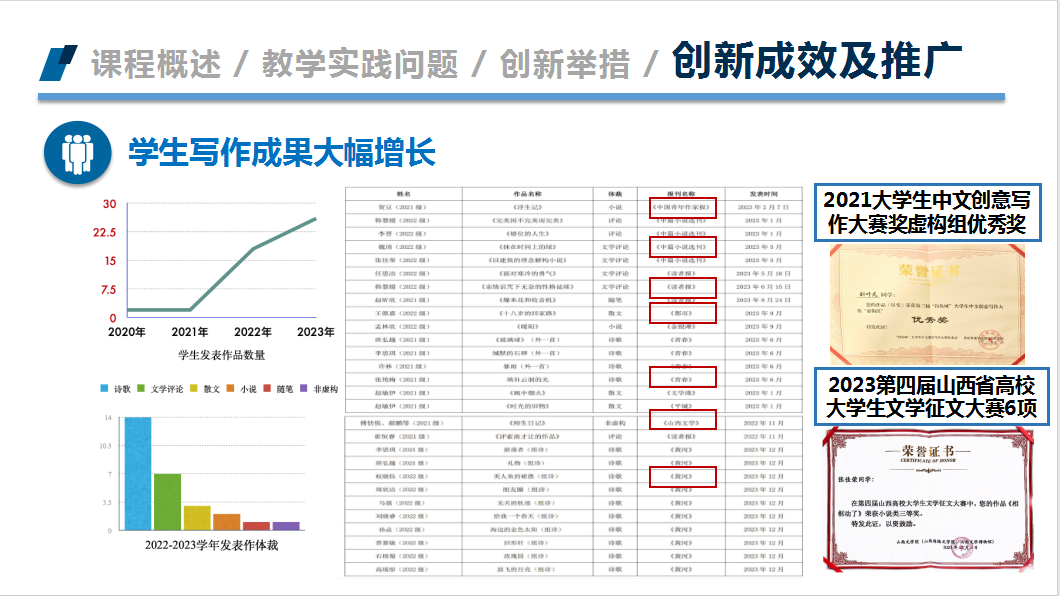Click the green bar in the bar chart
Image resolution: width=1060 pixels, height=596 pixels.
click(x=167, y=501)
